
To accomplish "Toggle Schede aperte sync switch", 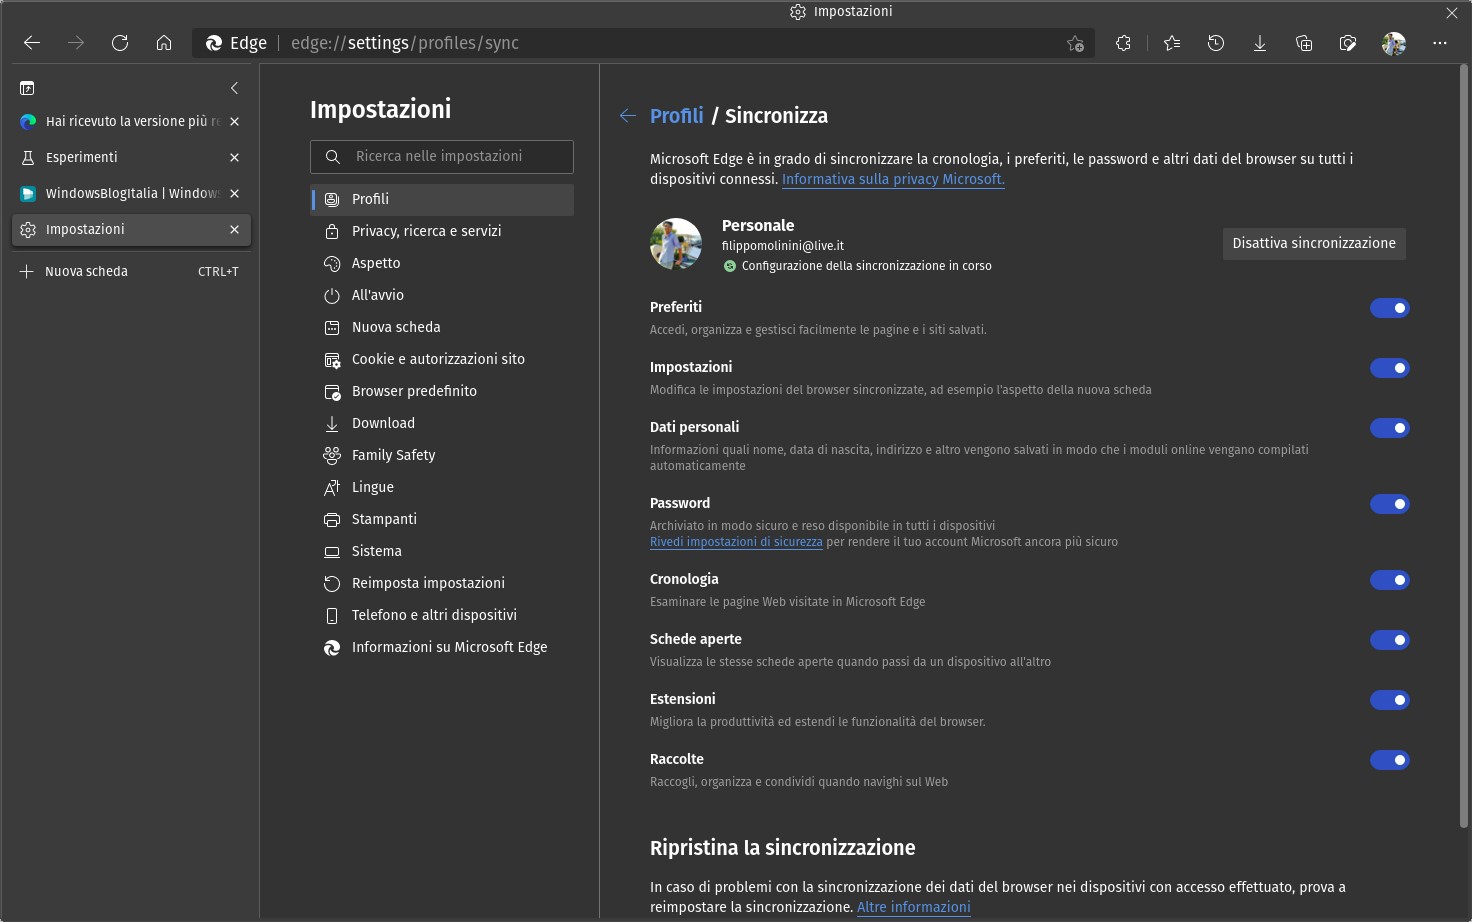I will (x=1390, y=640).
